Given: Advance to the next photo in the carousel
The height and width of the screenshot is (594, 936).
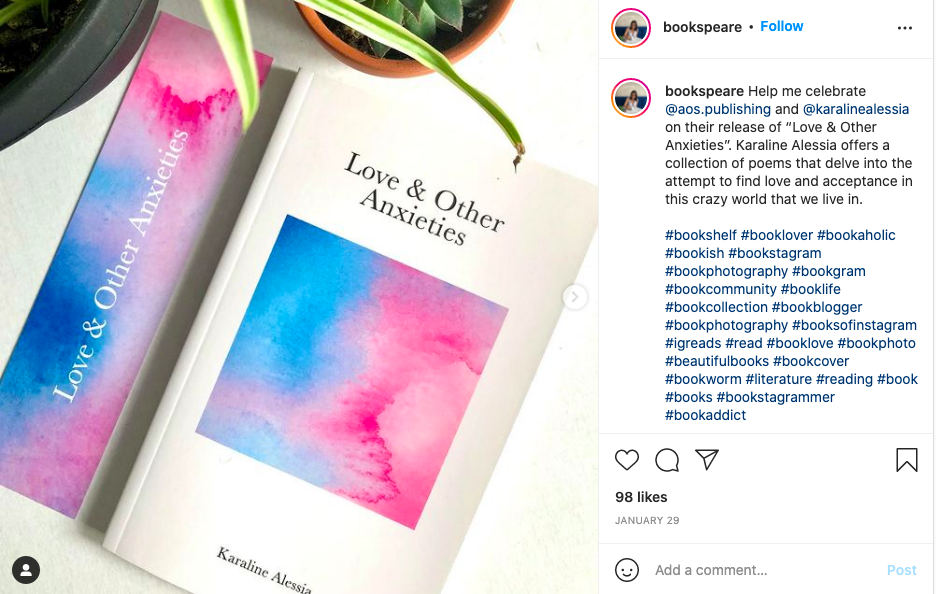Looking at the screenshot, I should coord(575,297).
